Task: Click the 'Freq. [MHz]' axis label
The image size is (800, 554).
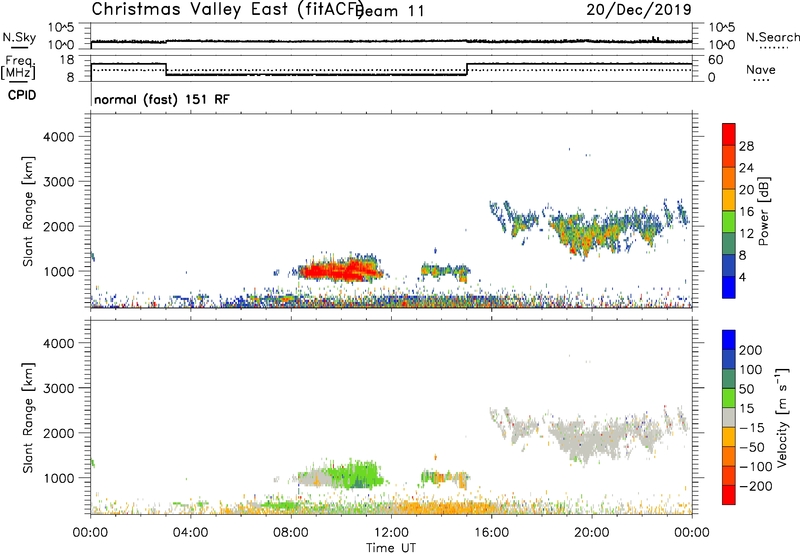Action: pos(19,67)
